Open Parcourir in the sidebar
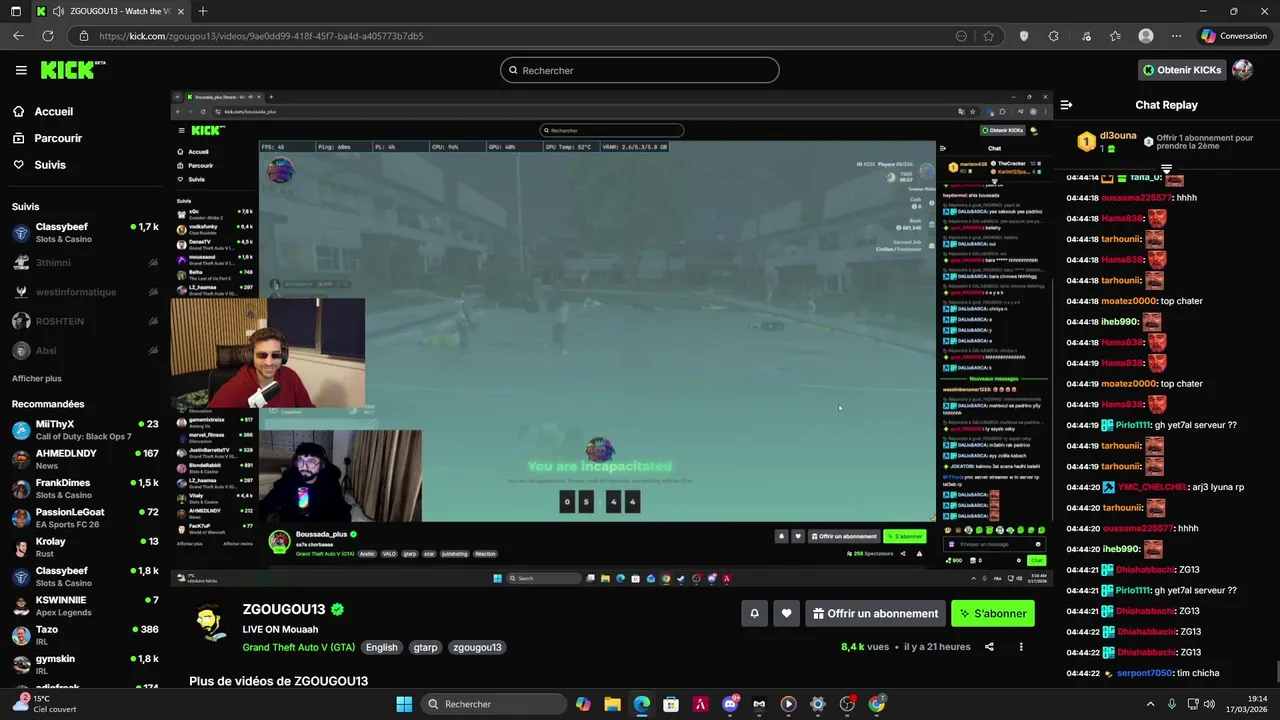Viewport: 1280px width, 720px height. point(58,138)
